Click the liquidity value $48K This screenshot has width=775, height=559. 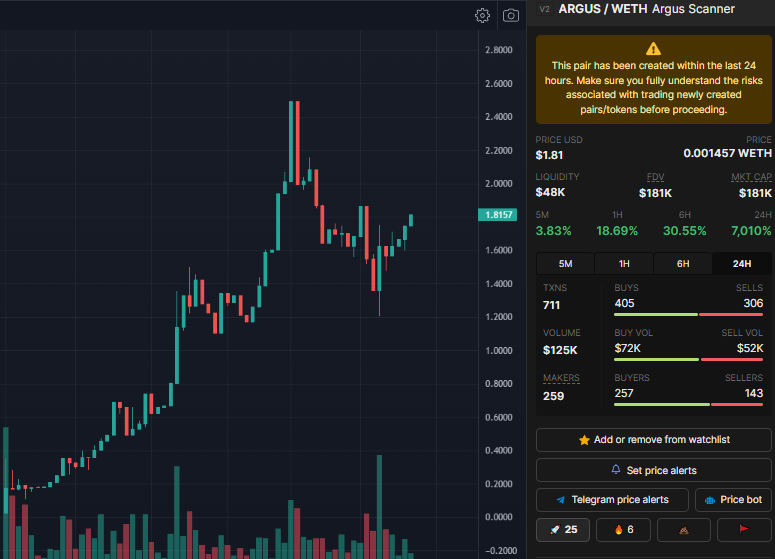click(550, 192)
